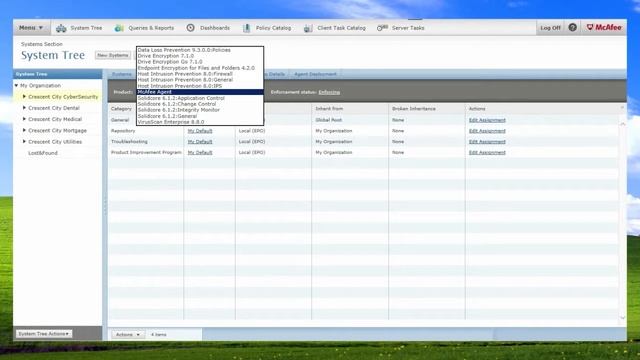Image resolution: width=640 pixels, height=360 pixels.
Task: Open the Actions dropdown at bottom
Action: (x=128, y=335)
